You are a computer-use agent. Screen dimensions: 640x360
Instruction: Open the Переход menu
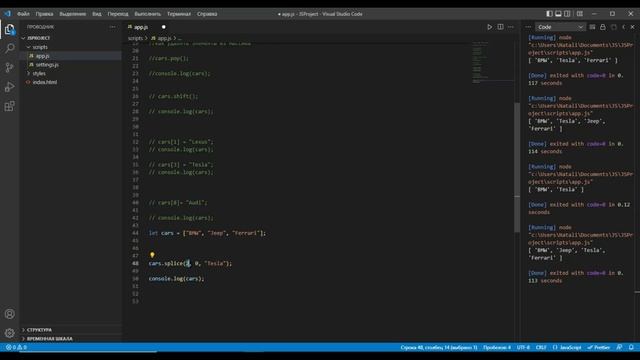118,14
